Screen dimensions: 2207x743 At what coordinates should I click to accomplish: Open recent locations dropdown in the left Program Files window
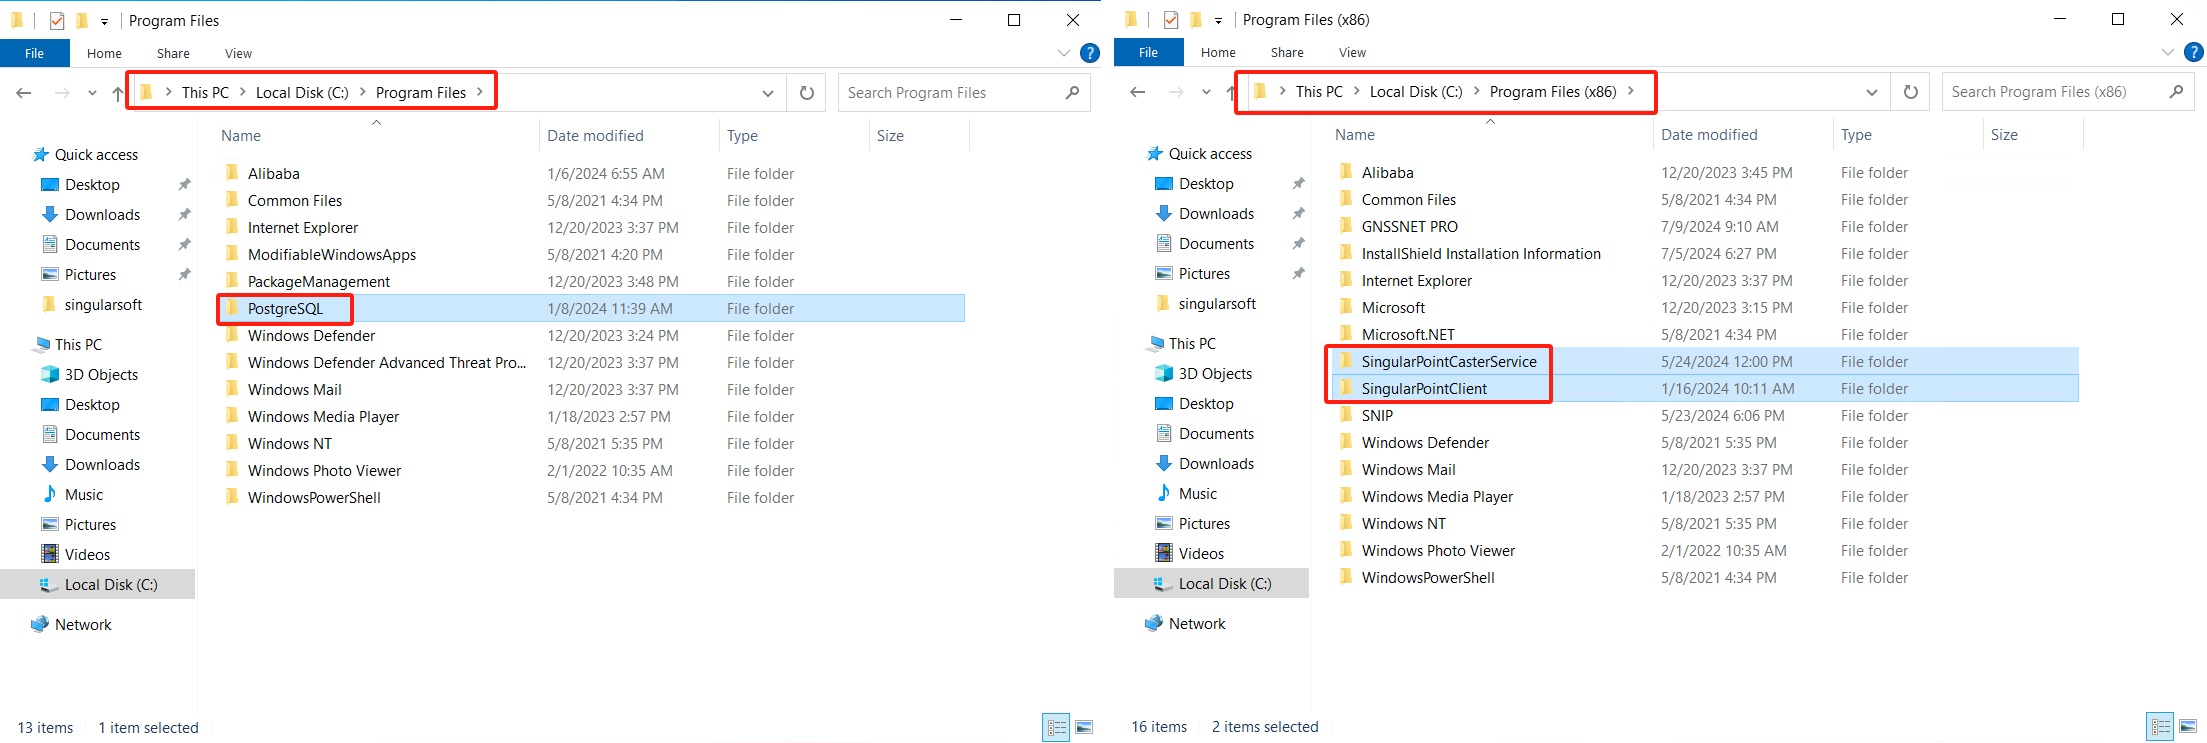coord(92,93)
